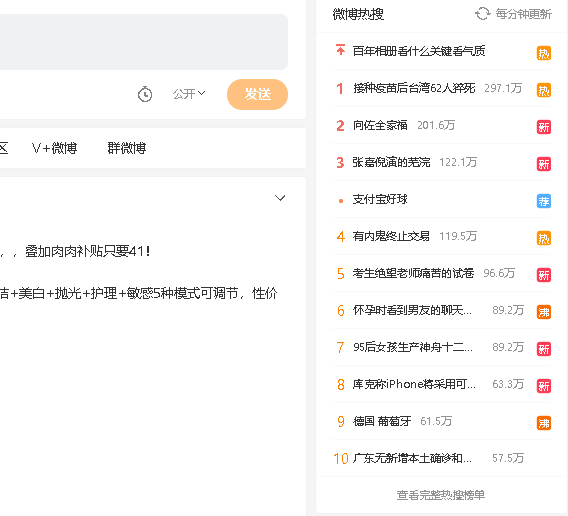The height and width of the screenshot is (516, 568).
Task: Click the pinned top-arrow icon
Action: (340, 50)
